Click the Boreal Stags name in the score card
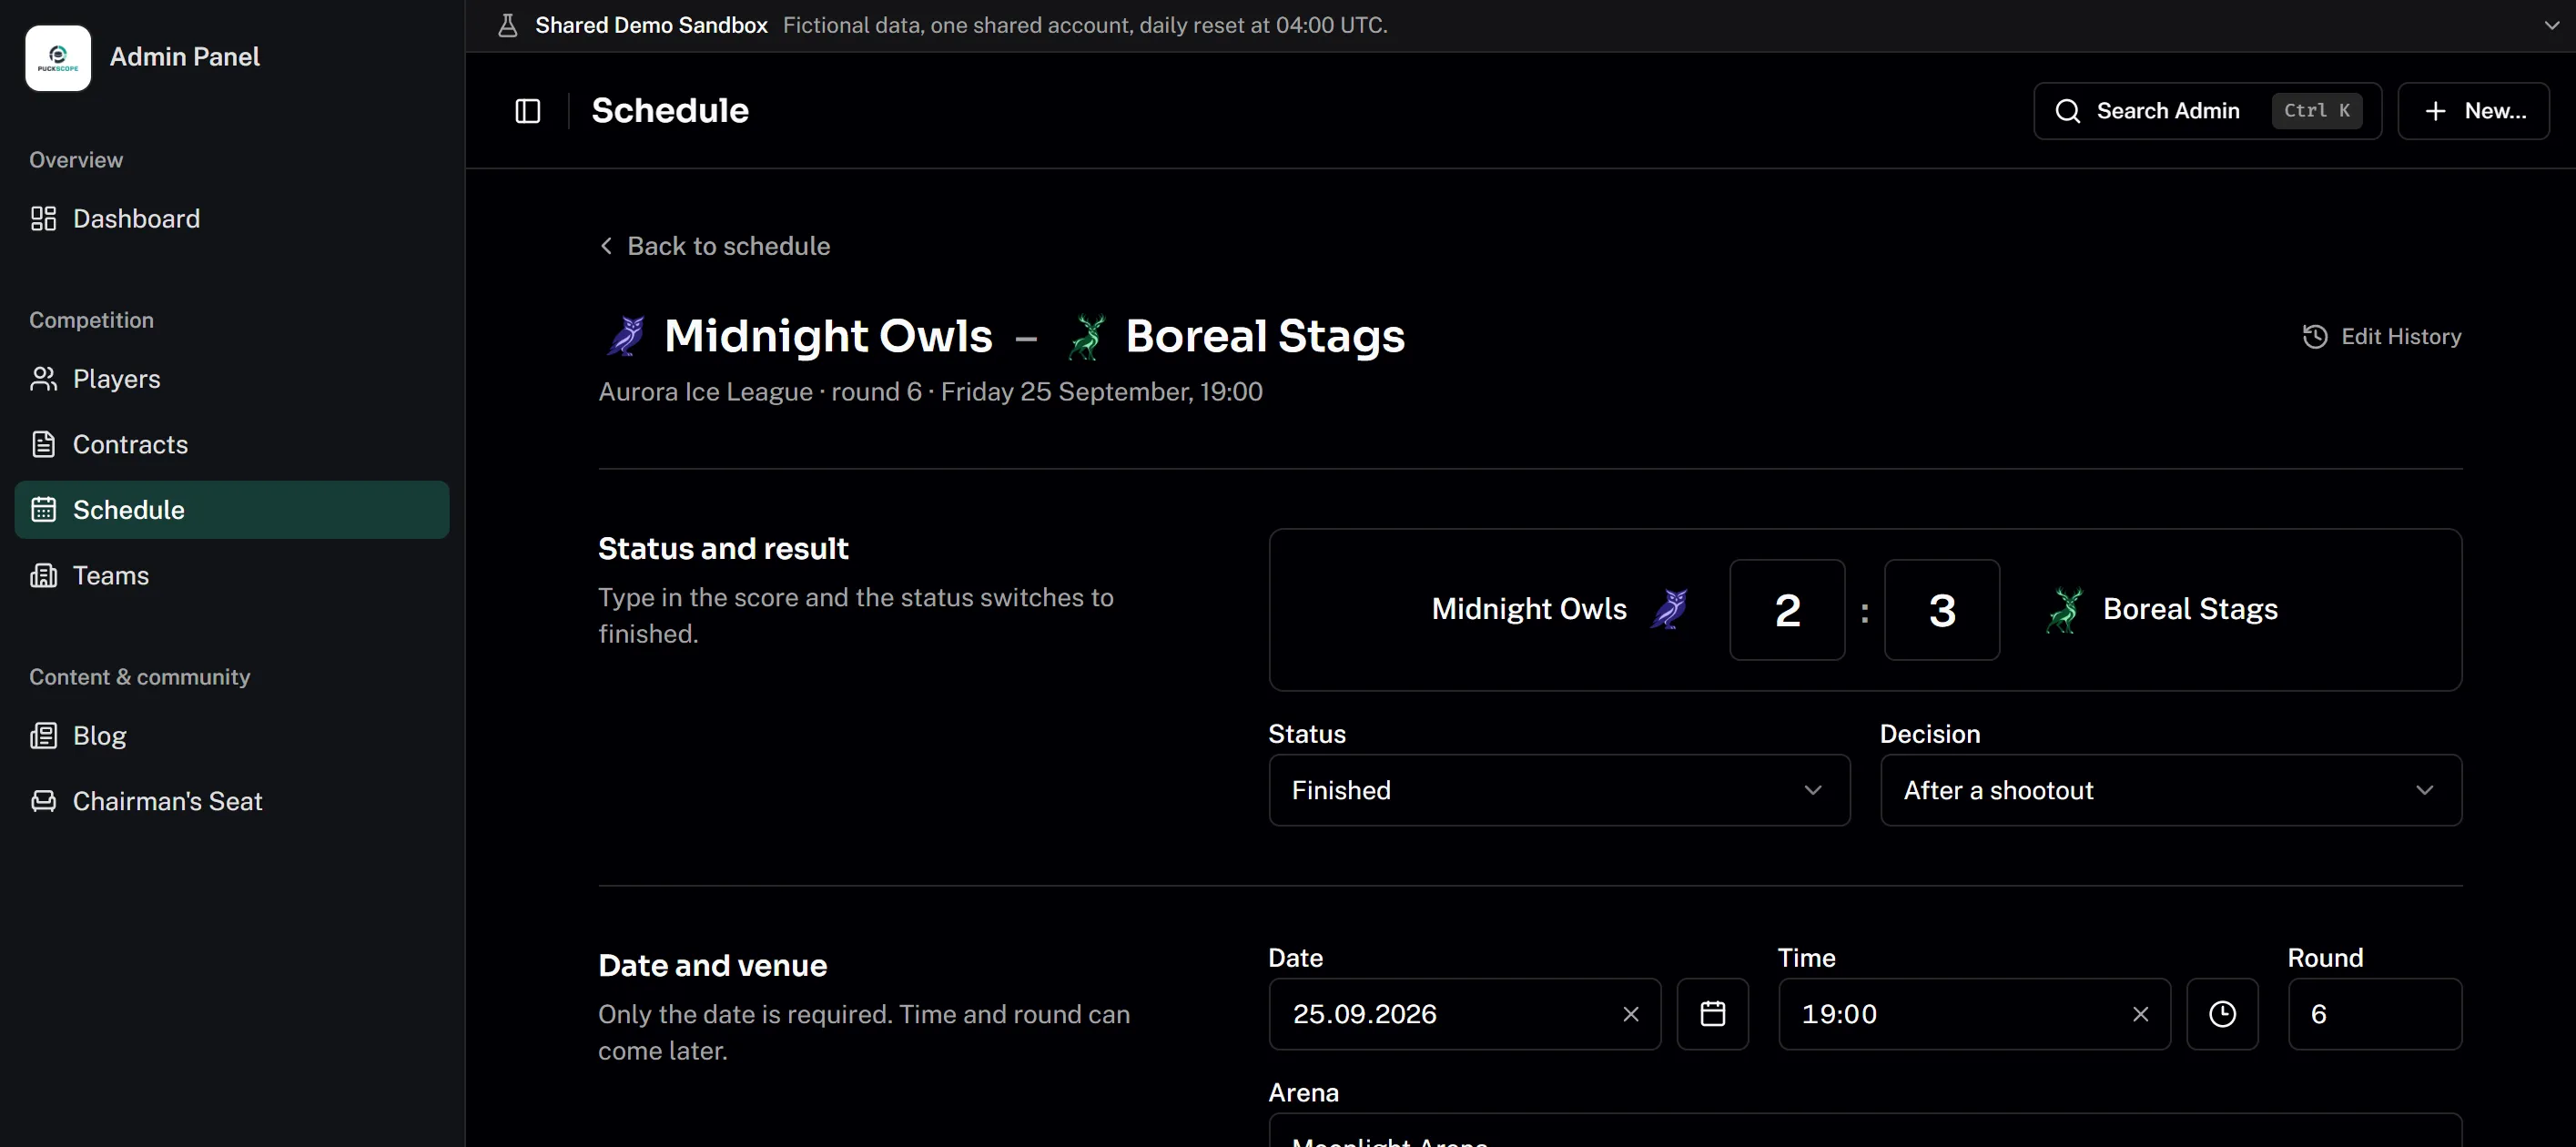Image resolution: width=2576 pixels, height=1147 pixels. (2190, 609)
